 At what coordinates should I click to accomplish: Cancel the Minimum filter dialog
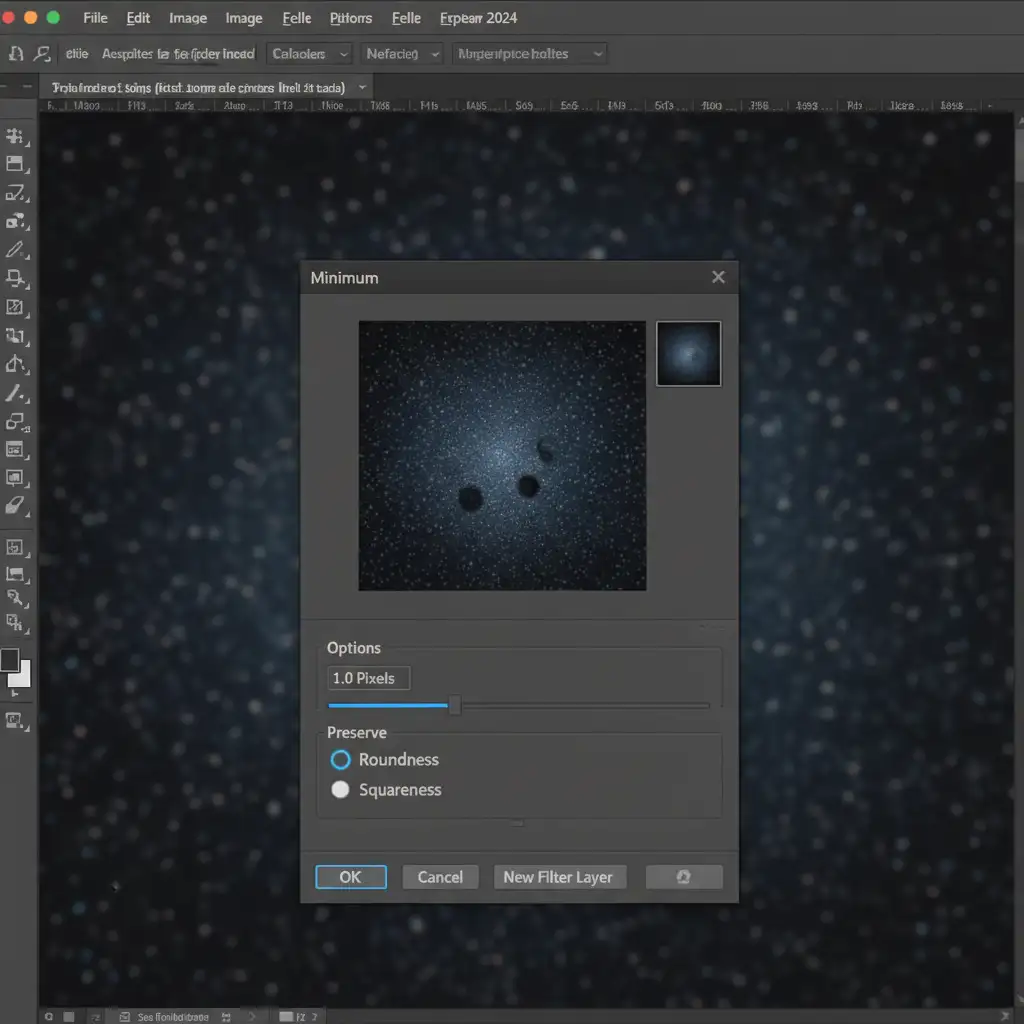440,877
